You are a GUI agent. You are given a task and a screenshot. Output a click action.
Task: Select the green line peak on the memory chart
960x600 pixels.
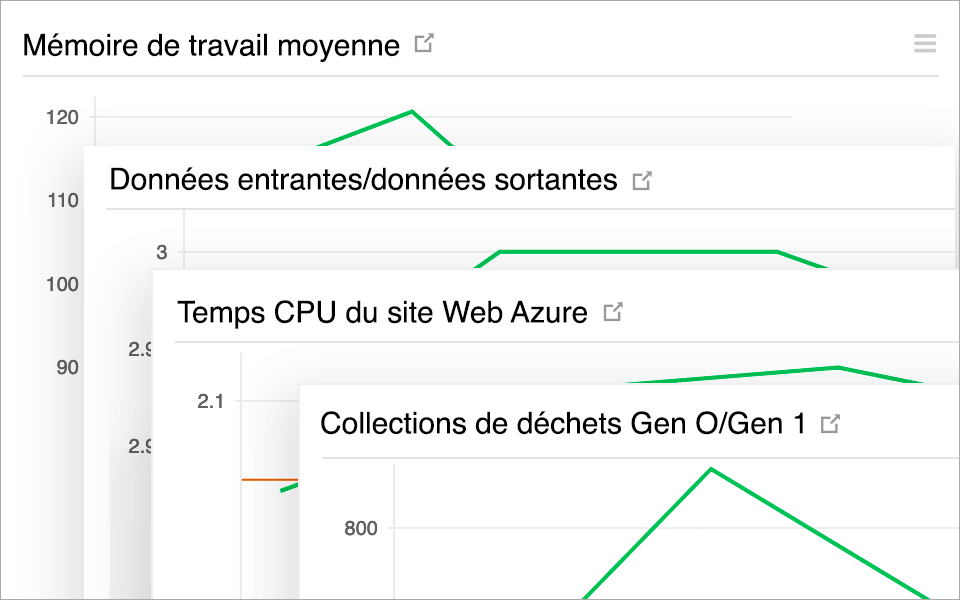tap(411, 112)
